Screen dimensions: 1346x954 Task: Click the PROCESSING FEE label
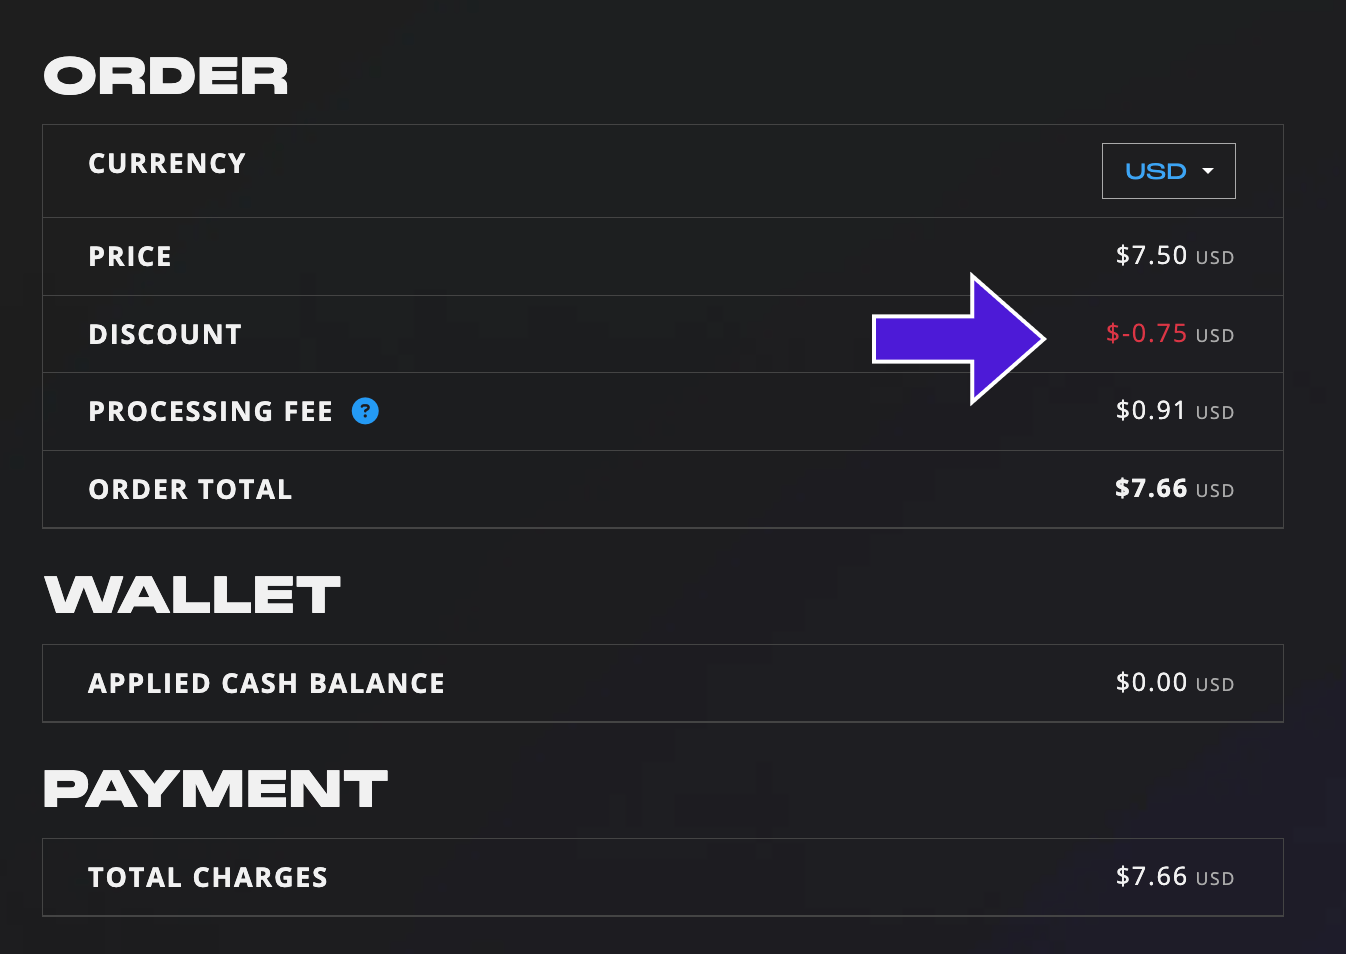coord(210,411)
